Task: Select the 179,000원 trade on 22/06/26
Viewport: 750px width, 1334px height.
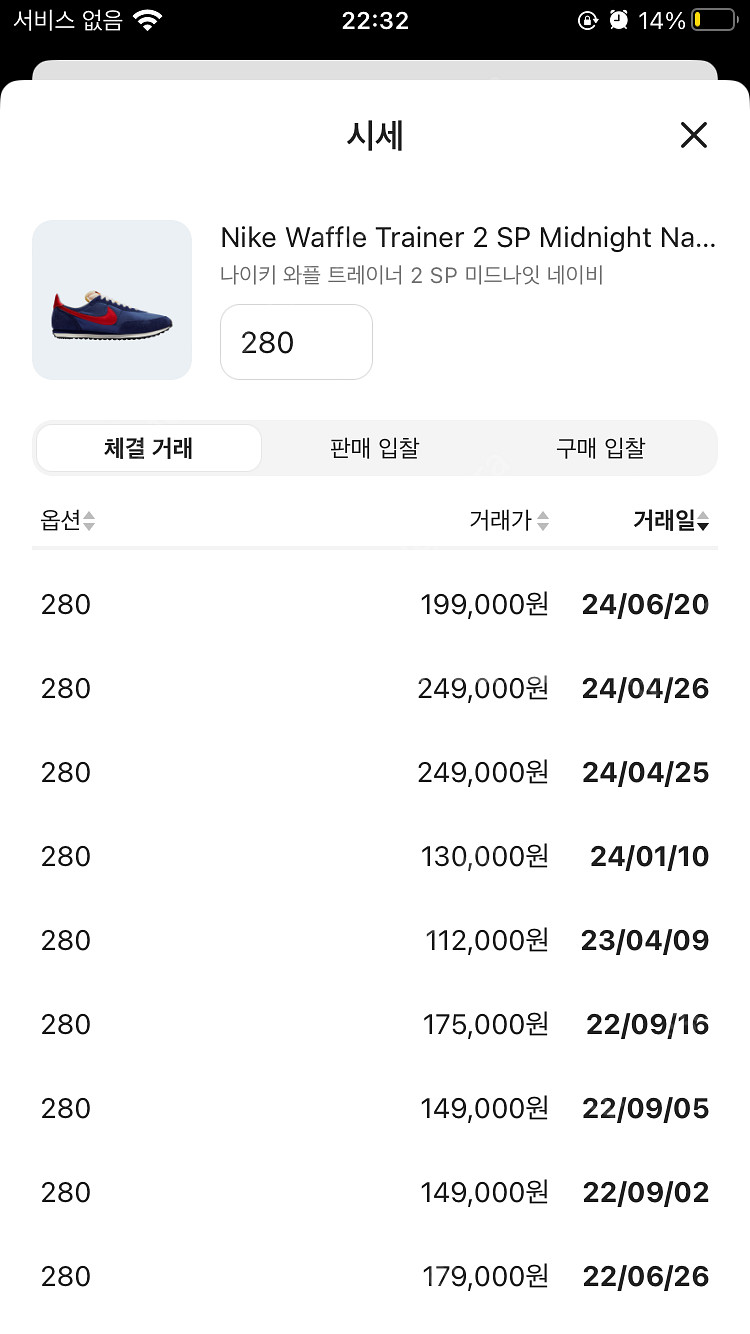Action: coord(375,1276)
